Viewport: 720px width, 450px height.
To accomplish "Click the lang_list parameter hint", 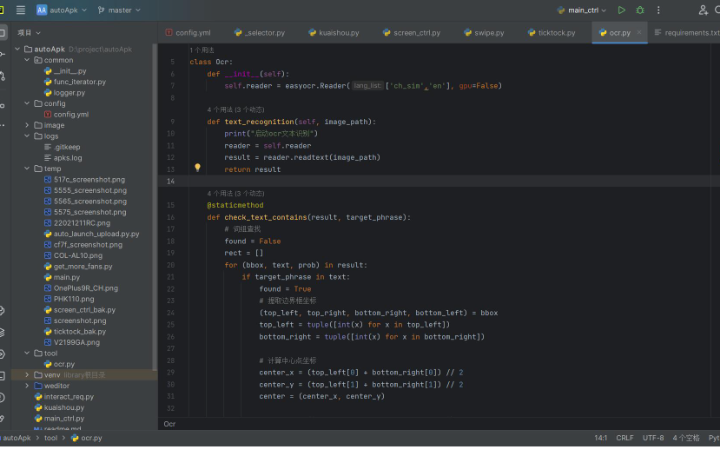I will pyautogui.click(x=367, y=86).
